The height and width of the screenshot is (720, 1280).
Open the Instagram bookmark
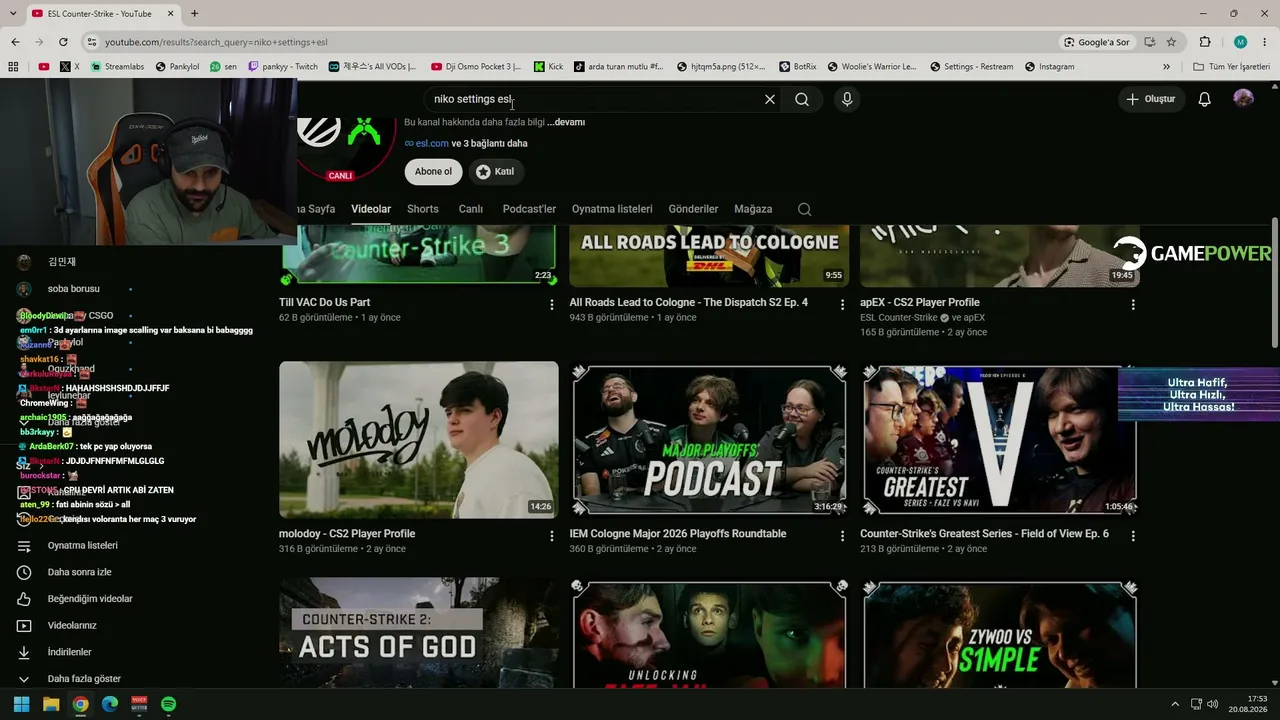click(x=1050, y=67)
